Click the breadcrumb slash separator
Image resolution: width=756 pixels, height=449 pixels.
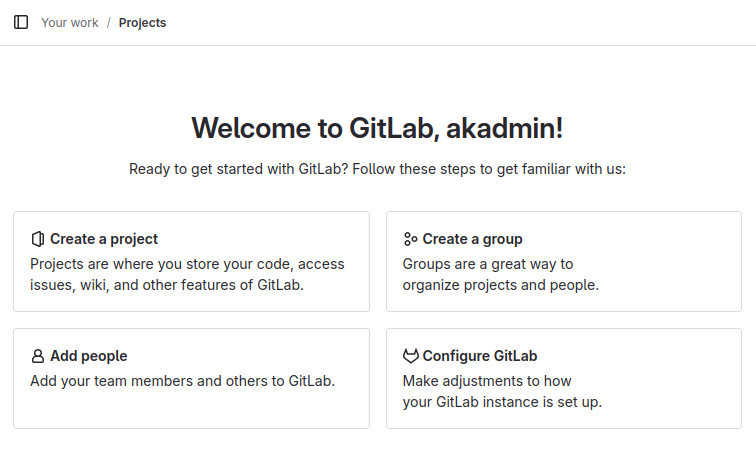click(x=109, y=22)
